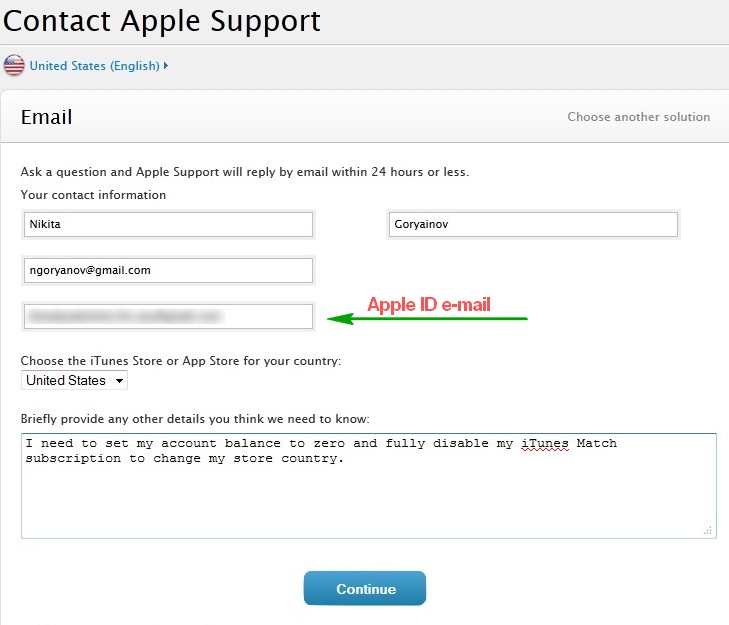Click the last name field containing Goryainov
This screenshot has height=625, width=729.
(532, 224)
